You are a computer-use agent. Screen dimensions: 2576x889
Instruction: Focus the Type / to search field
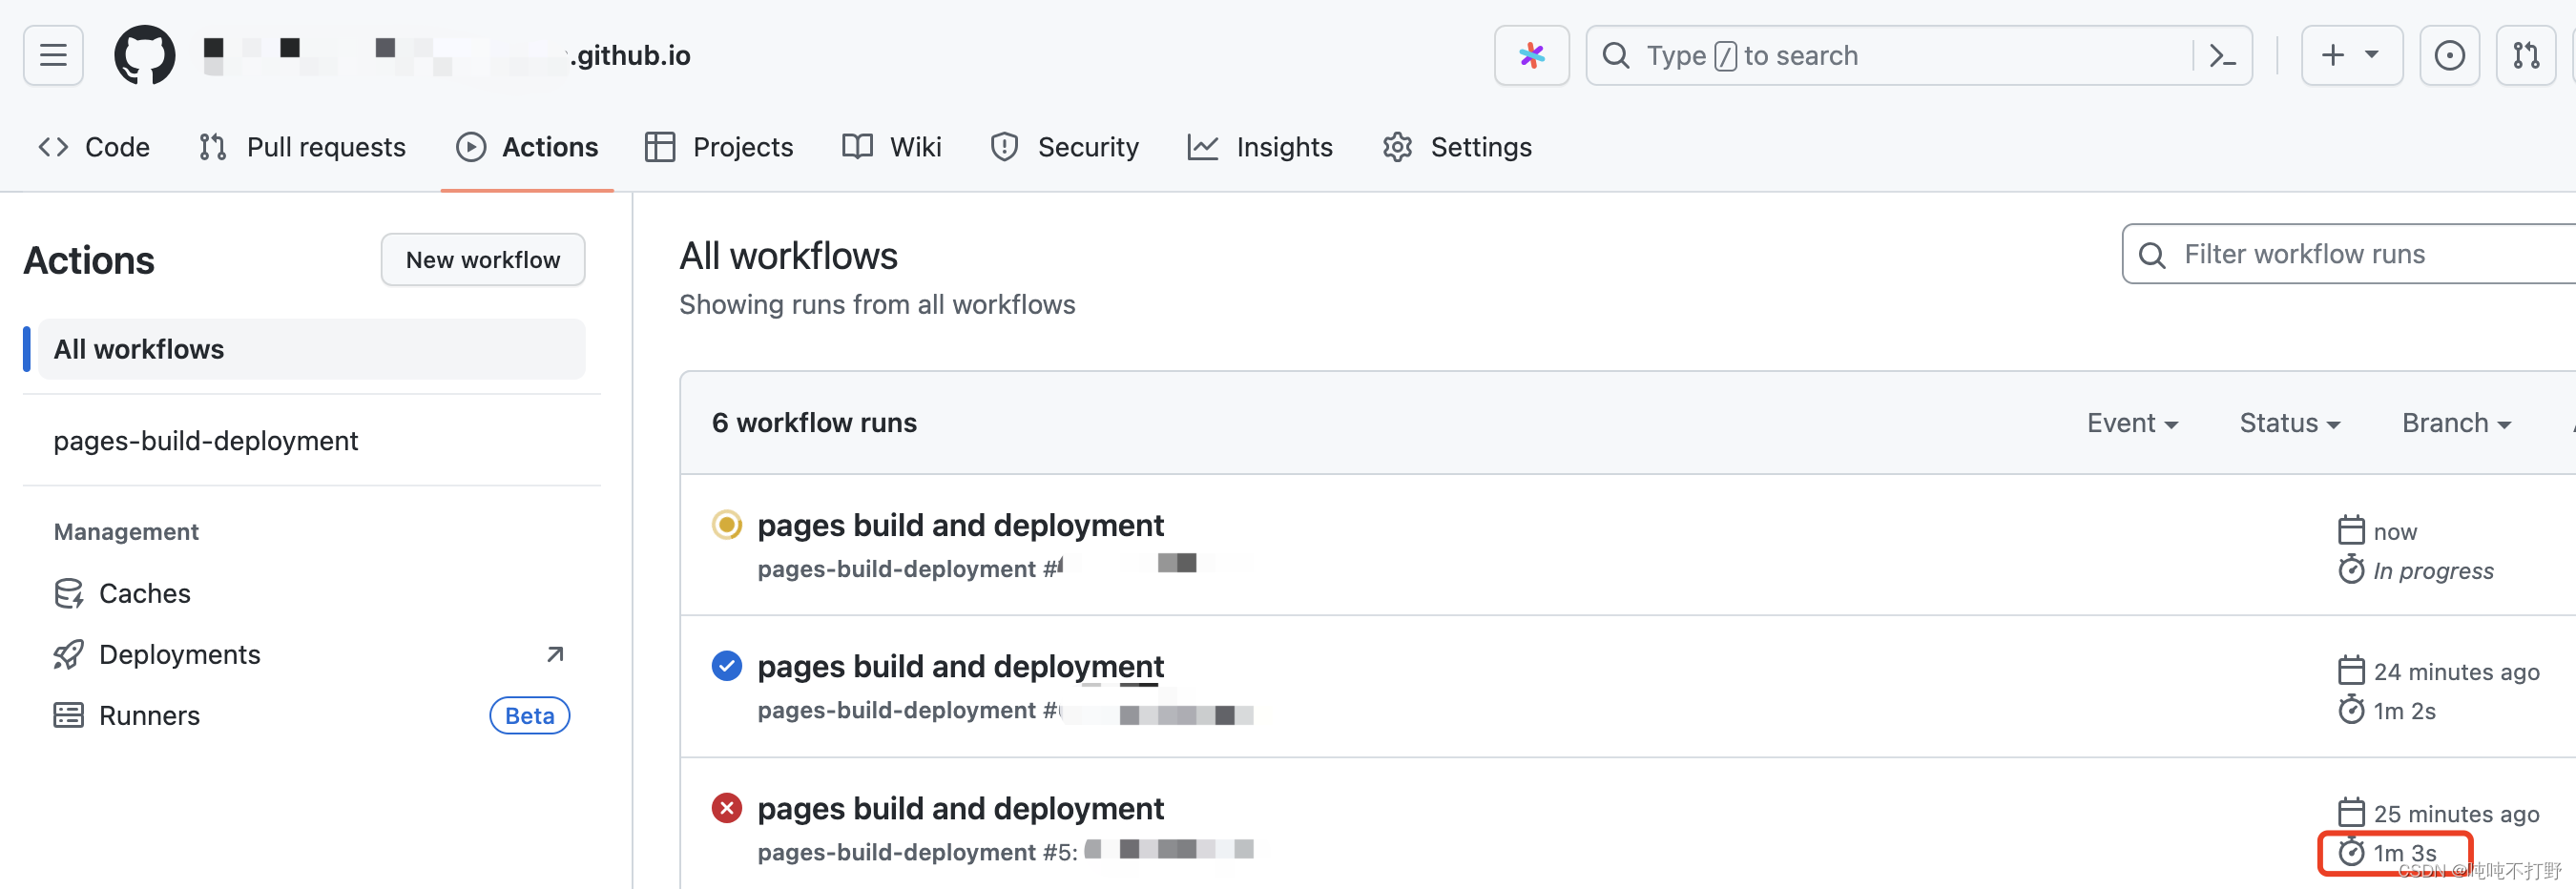click(1918, 55)
